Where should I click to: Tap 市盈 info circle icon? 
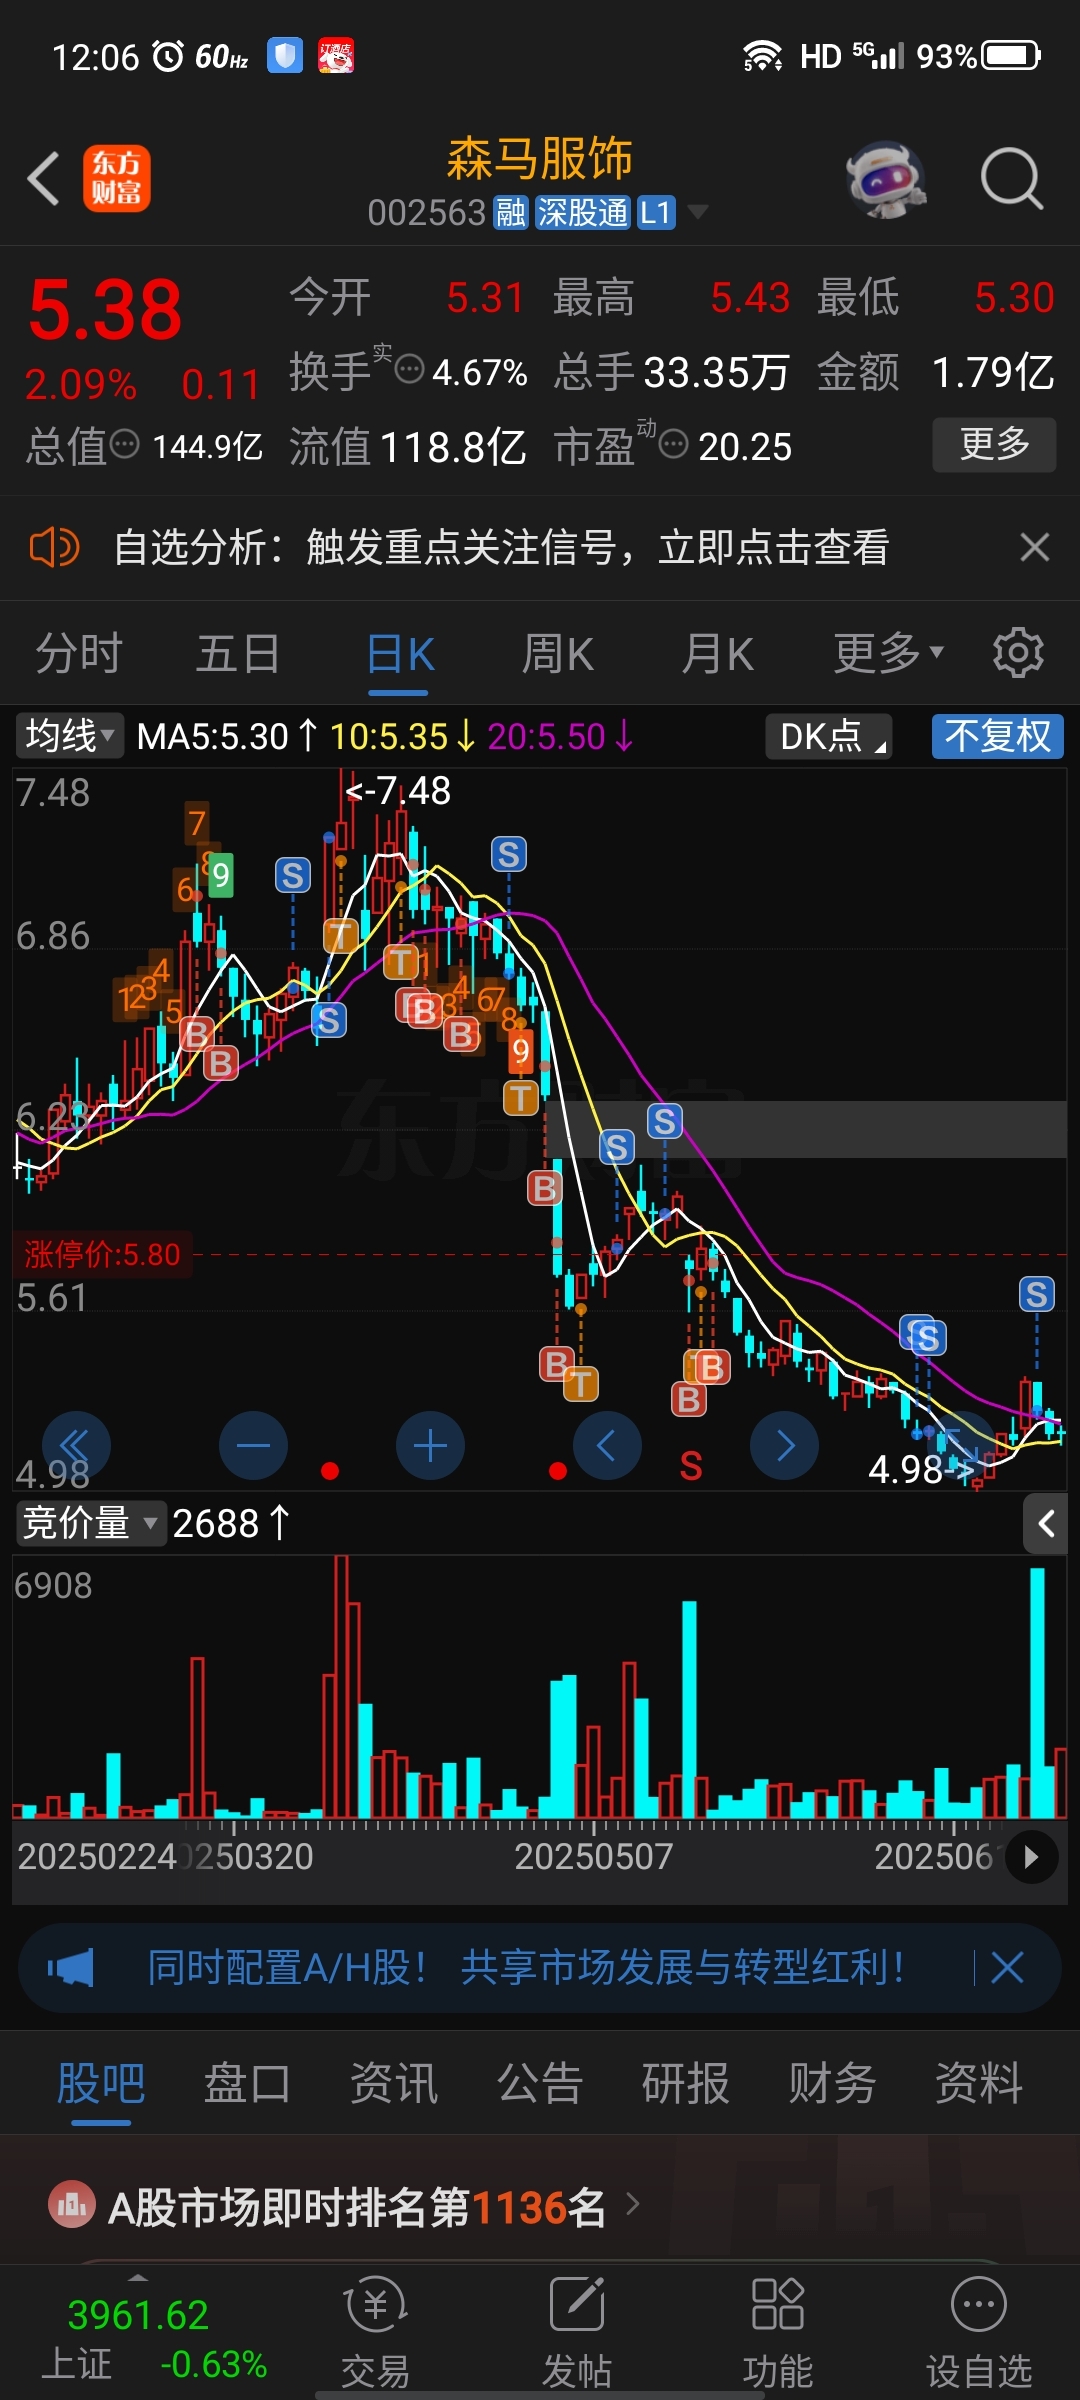point(674,443)
